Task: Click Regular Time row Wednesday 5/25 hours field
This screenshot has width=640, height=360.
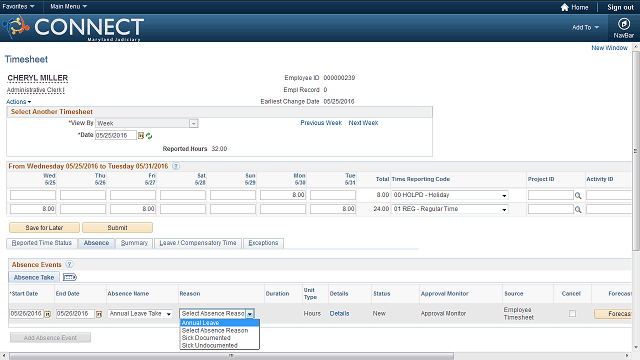Action: (x=33, y=209)
